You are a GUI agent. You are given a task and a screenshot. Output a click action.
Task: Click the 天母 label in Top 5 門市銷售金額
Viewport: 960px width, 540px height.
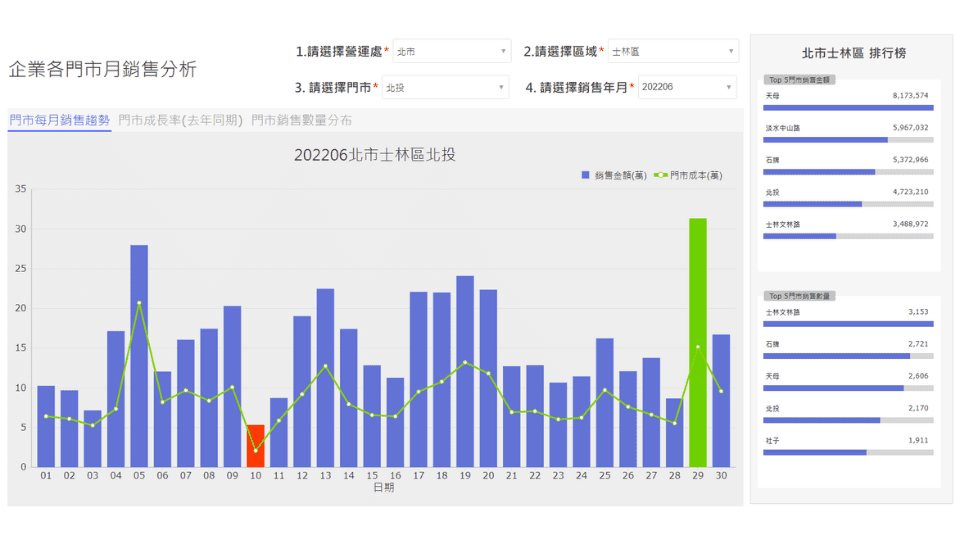773,96
